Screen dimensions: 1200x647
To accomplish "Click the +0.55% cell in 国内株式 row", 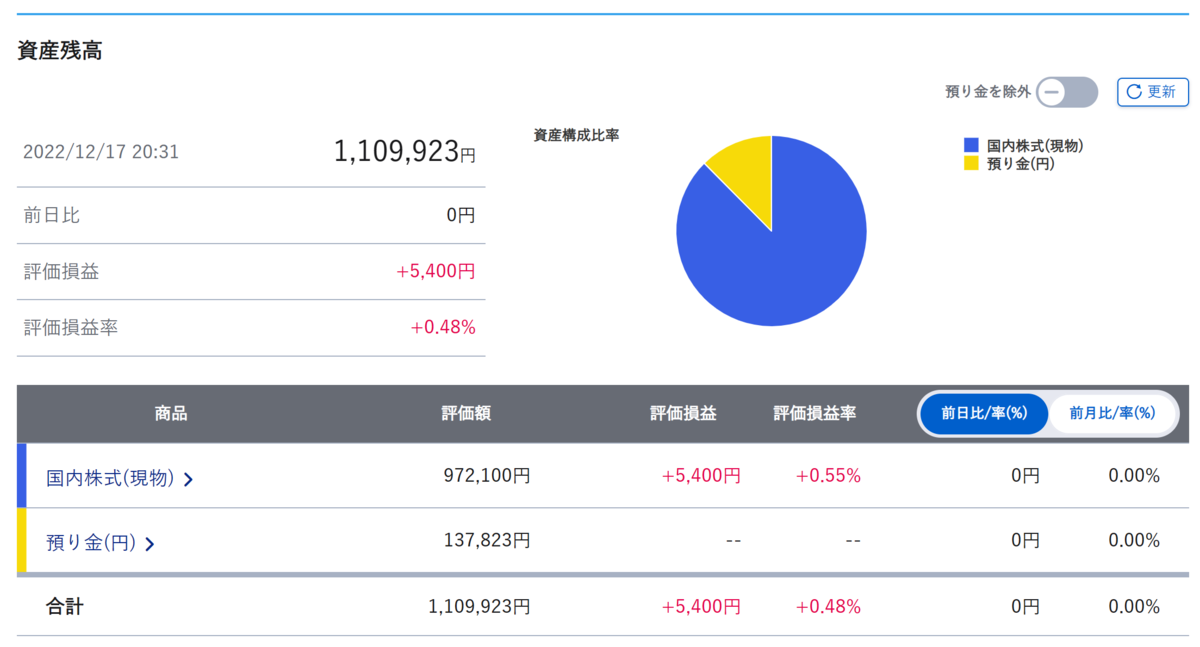I will pos(828,476).
